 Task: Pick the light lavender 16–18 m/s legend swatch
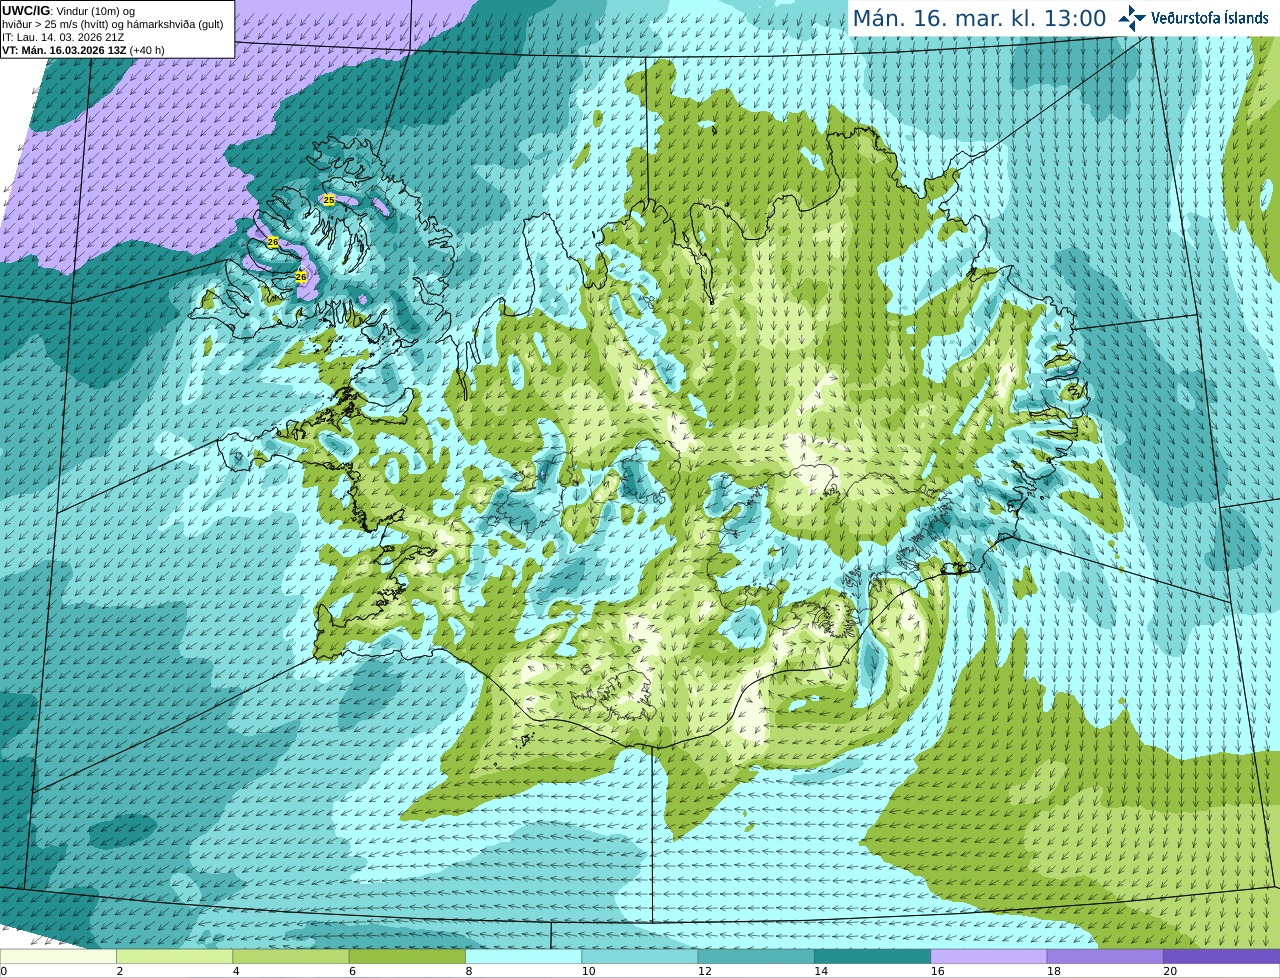tap(989, 956)
